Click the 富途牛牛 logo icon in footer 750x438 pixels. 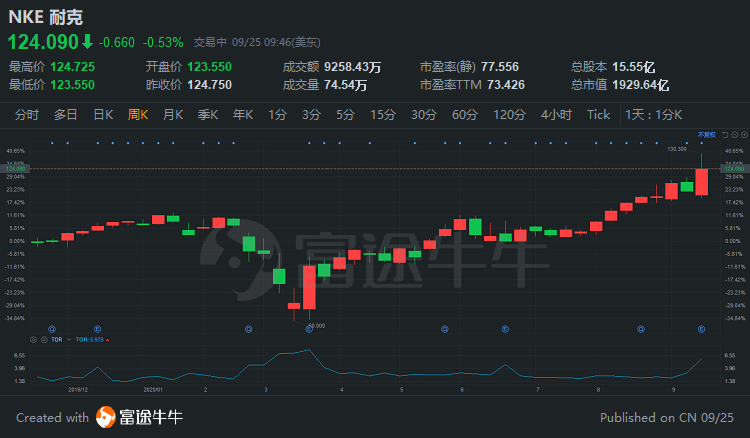click(105, 417)
